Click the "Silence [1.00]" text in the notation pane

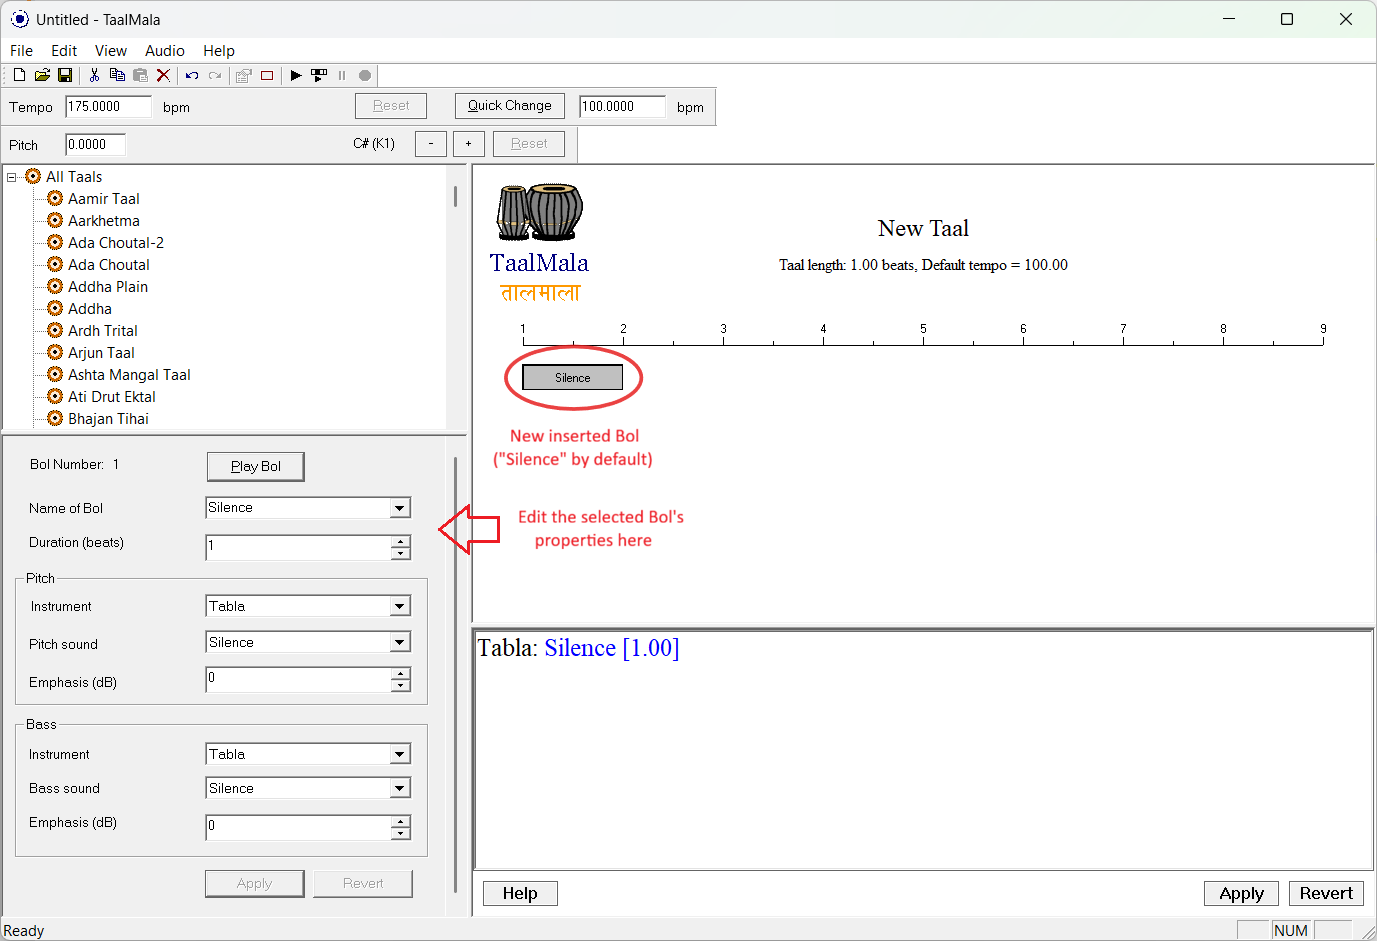coord(612,648)
